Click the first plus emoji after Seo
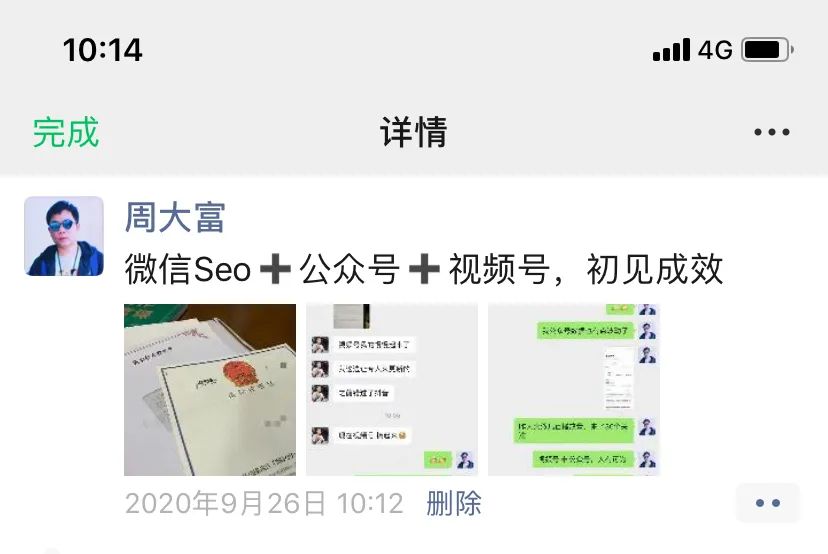 (275, 269)
